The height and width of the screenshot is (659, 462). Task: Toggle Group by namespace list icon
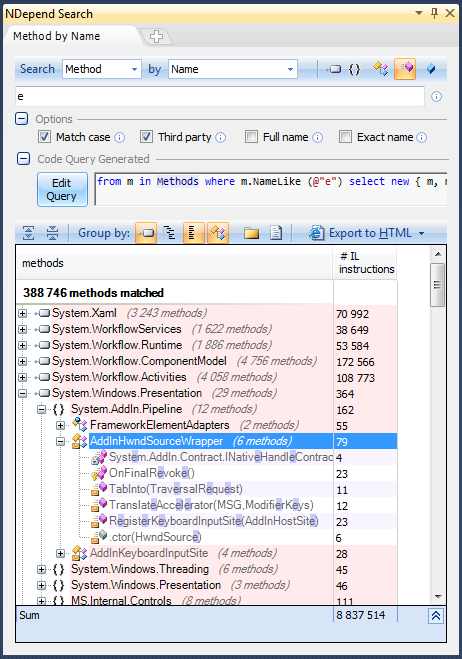click(193, 233)
